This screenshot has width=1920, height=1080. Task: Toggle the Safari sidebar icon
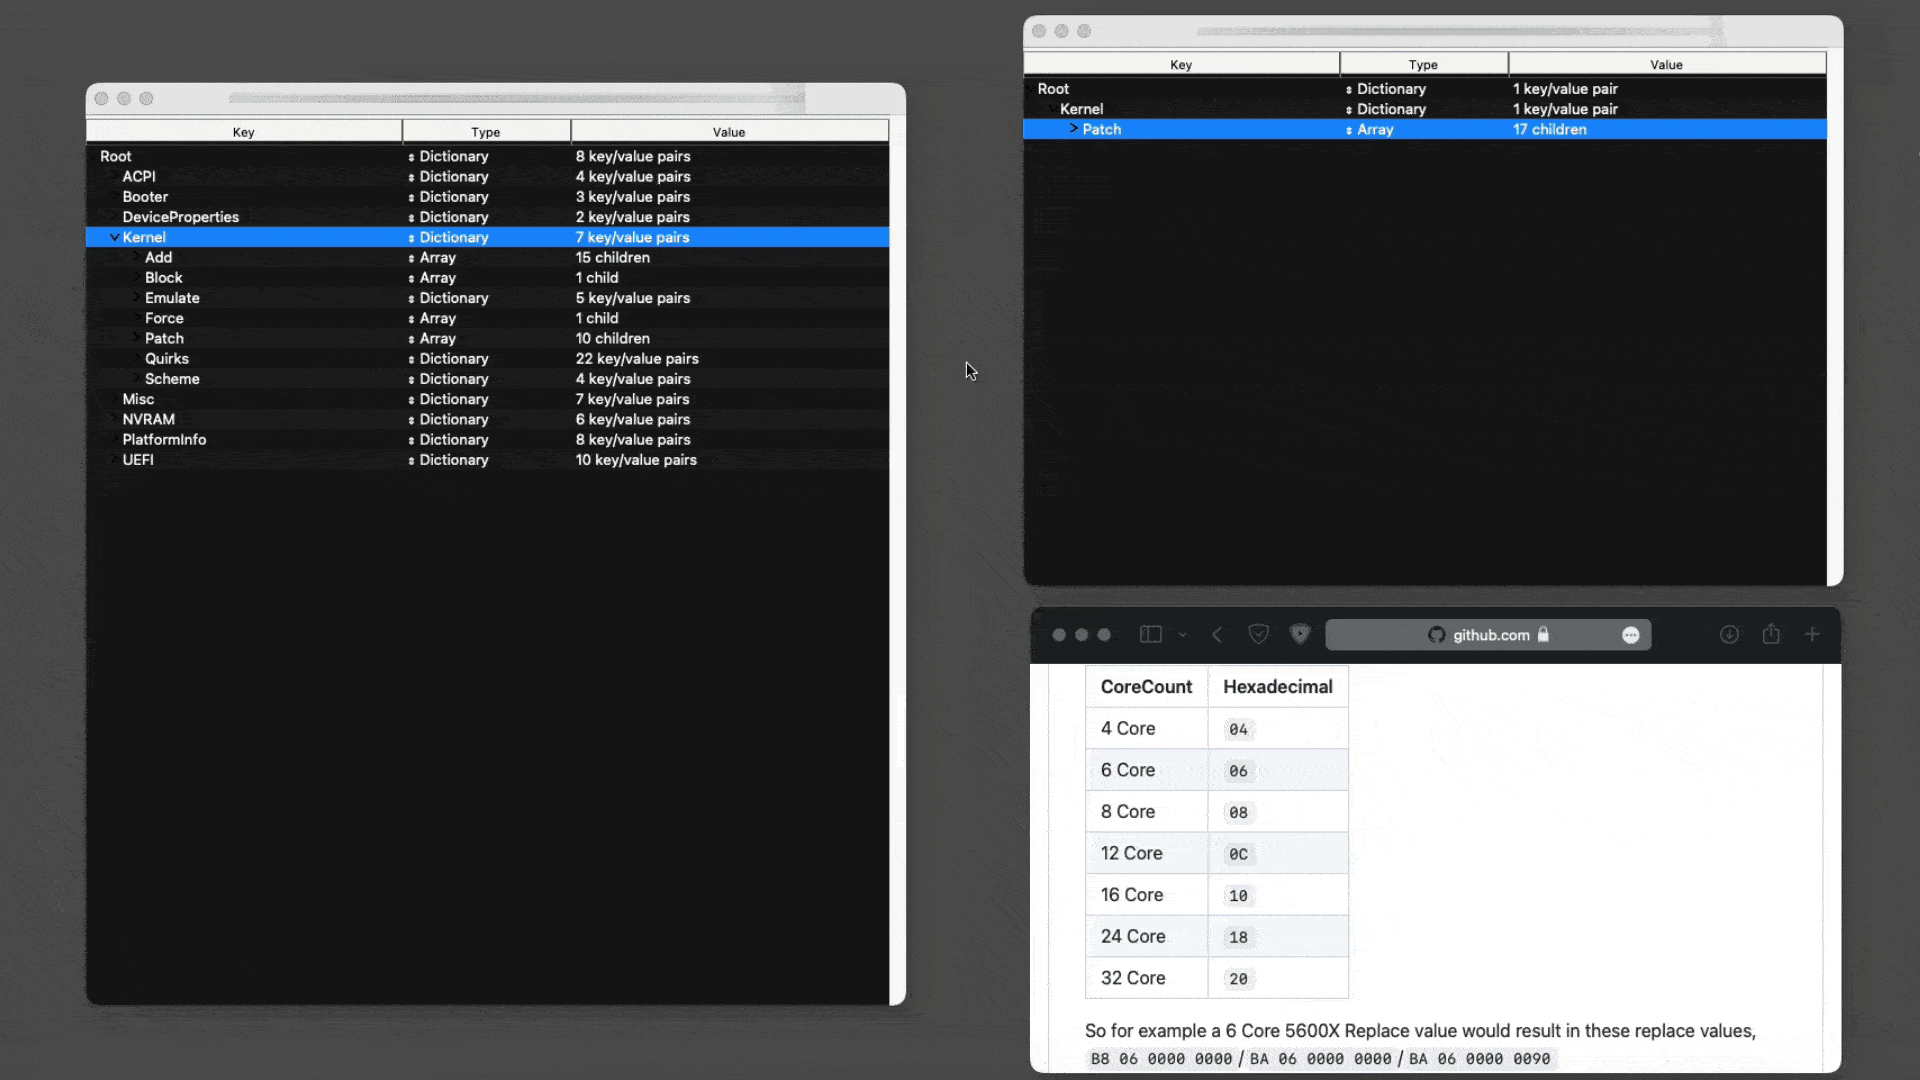click(x=1151, y=634)
